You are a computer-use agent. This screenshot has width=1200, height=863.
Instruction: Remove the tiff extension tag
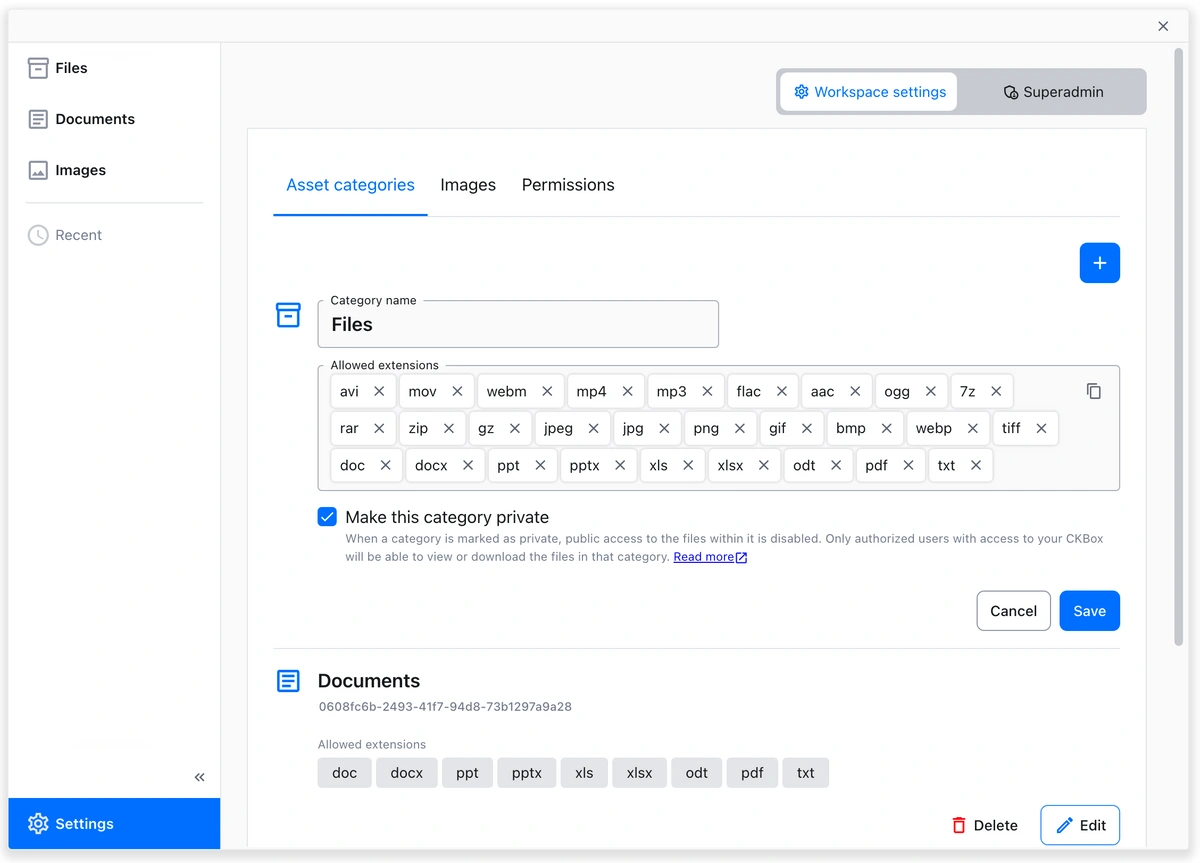1041,428
